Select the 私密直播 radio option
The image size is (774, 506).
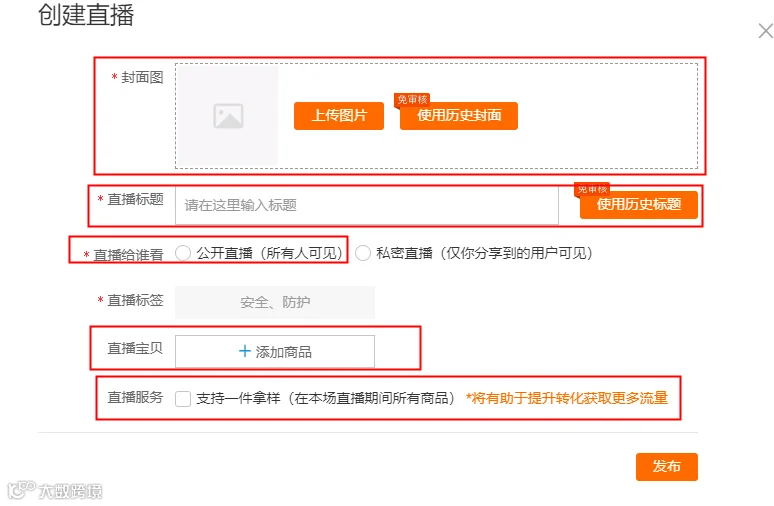363,253
